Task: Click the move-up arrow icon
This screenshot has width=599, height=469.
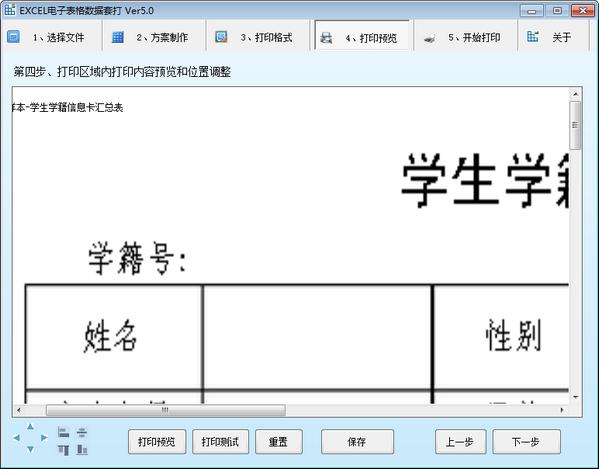Action: [x=30, y=427]
